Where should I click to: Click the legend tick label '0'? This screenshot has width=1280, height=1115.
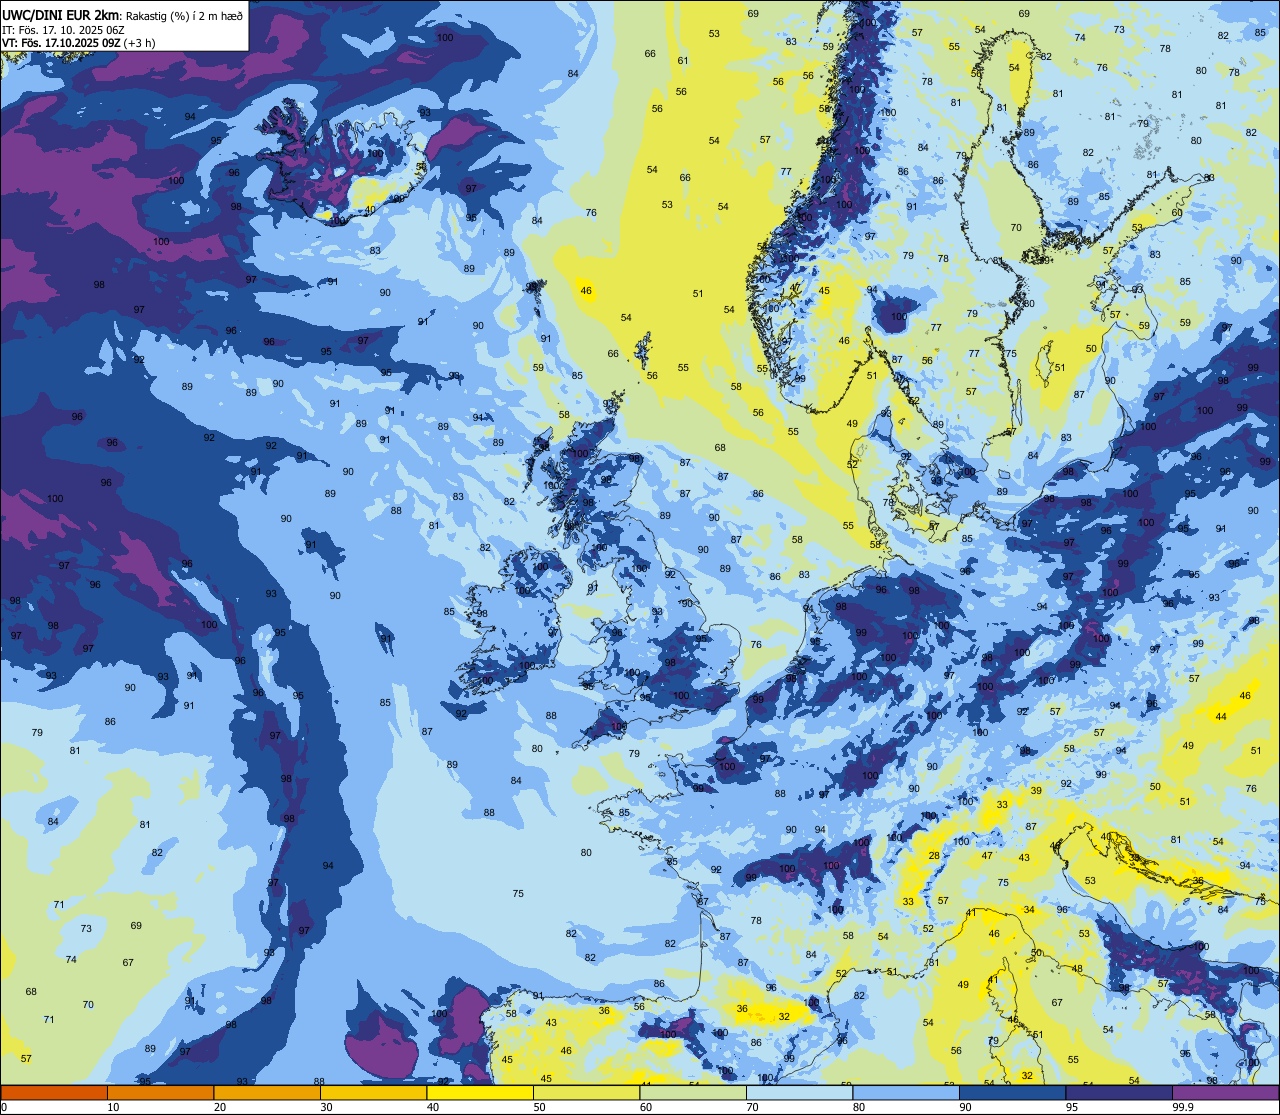pos(4,1107)
